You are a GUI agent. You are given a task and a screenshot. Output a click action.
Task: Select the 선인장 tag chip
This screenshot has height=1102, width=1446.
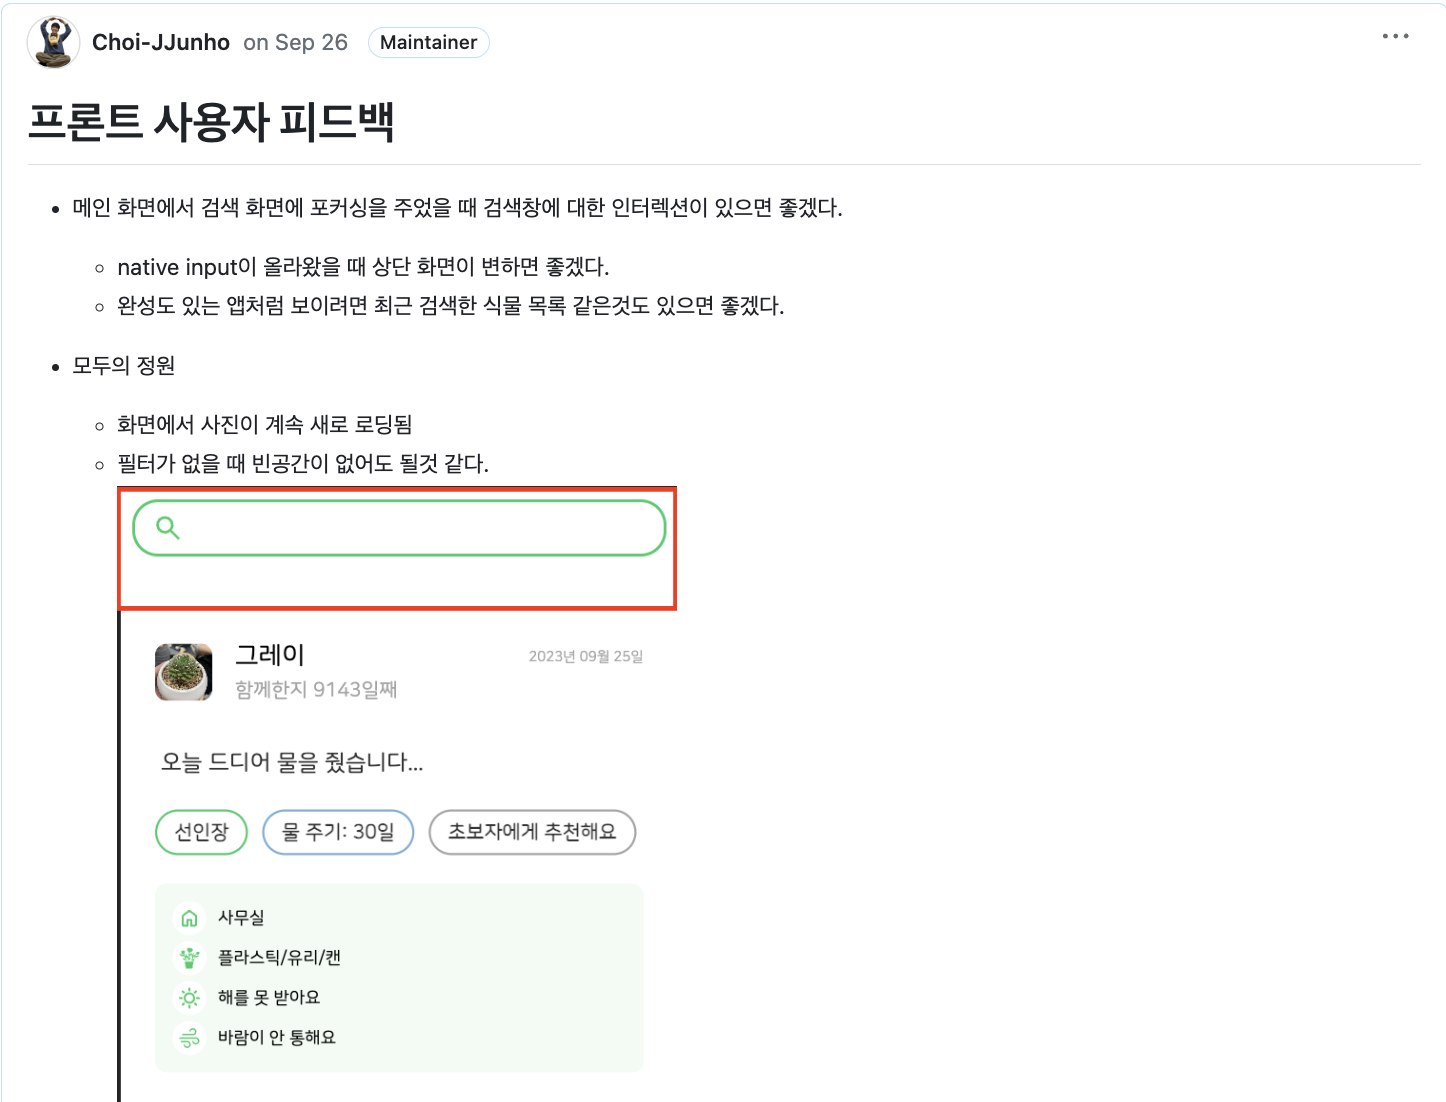tap(201, 832)
